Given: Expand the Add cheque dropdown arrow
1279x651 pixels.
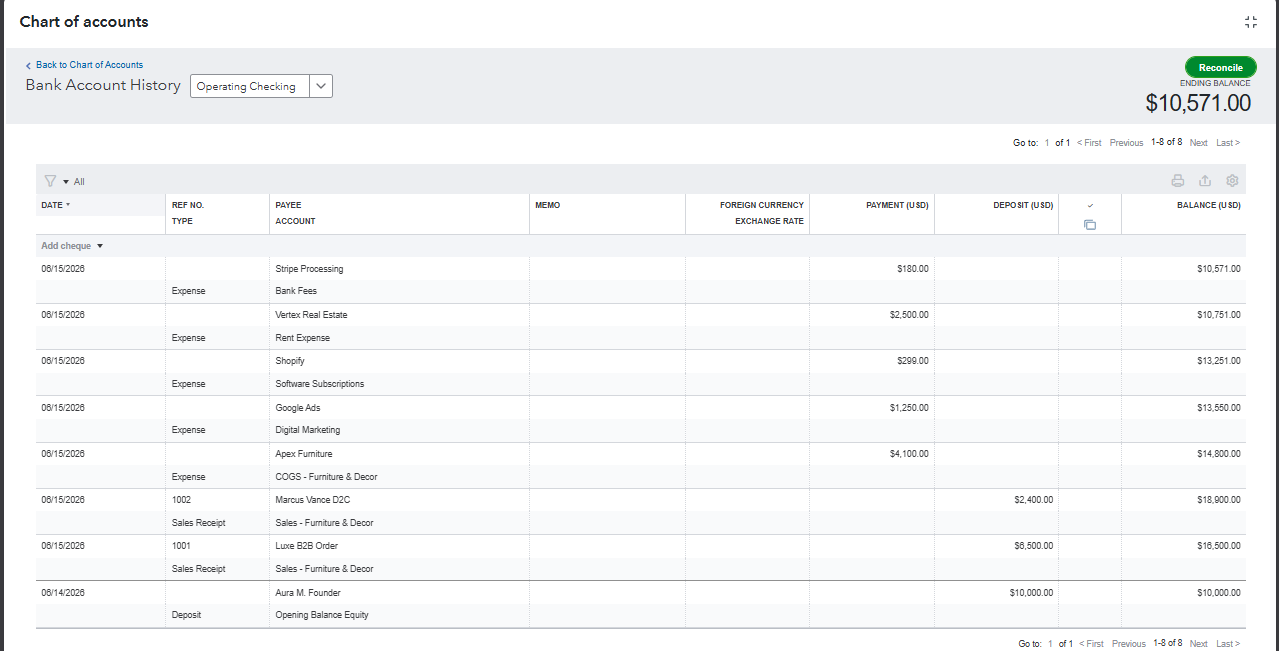Looking at the screenshot, I should coord(100,246).
